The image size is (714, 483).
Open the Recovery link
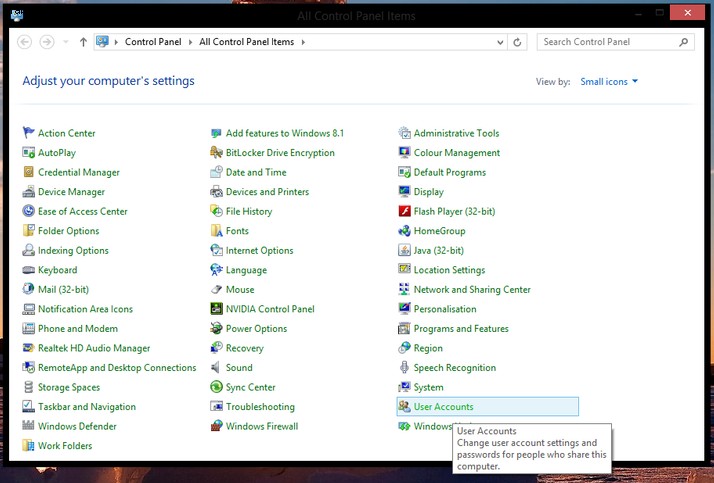(x=245, y=348)
